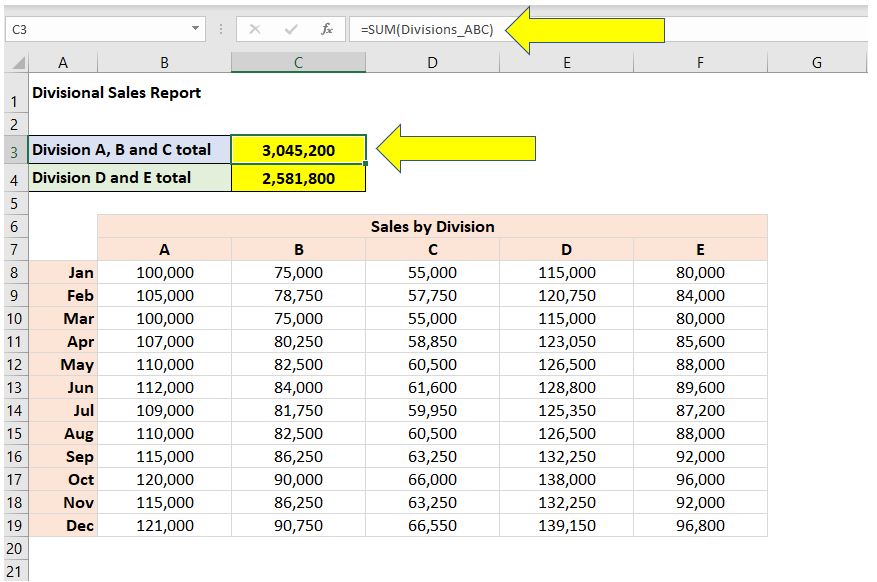The image size is (877, 582).
Task: Select the yellow cell showing 3,045,200
Action: [299, 149]
